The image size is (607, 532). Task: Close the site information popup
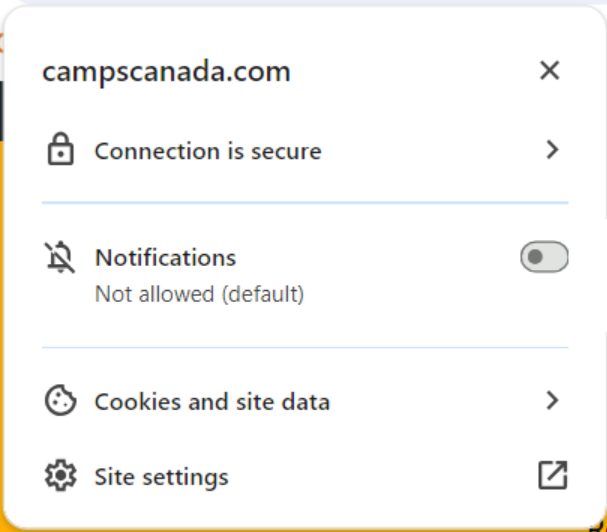click(549, 70)
